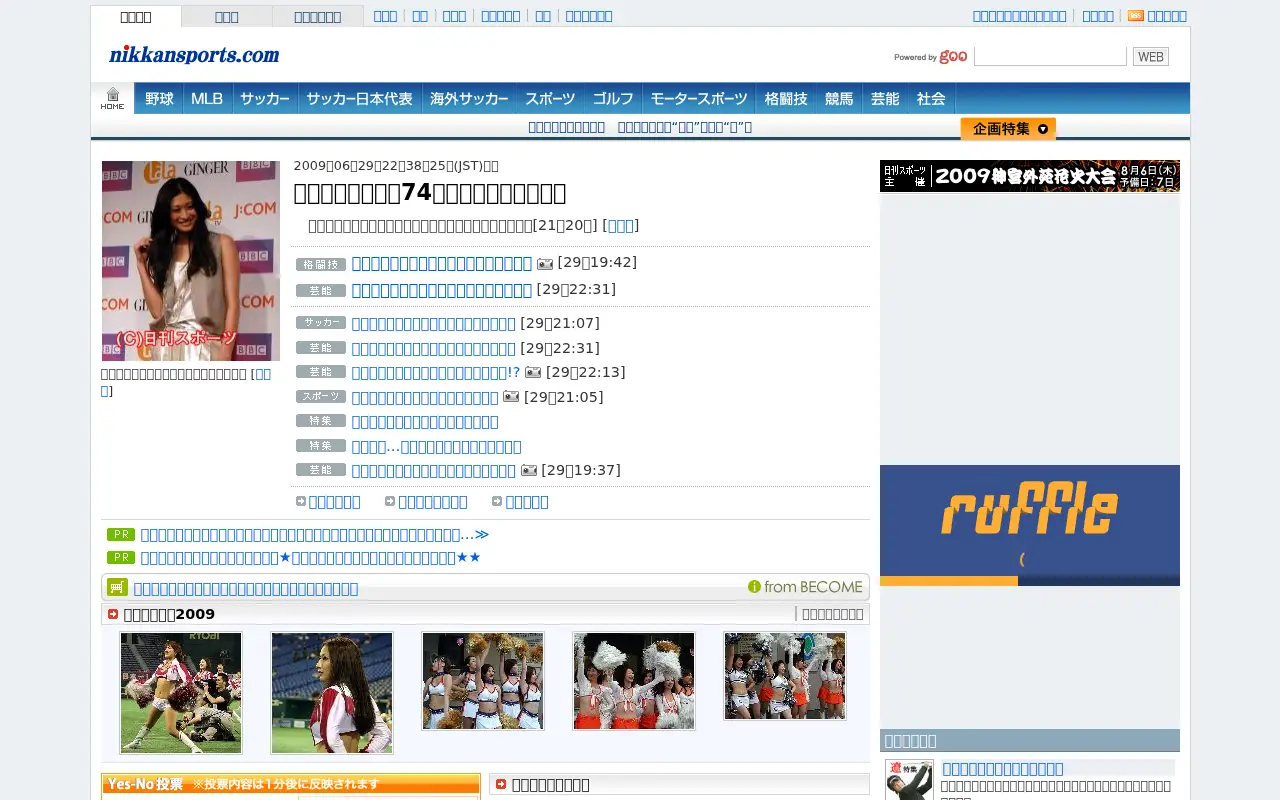
Task: Expand the orange 企画特集 dropdown
Action: (x=1008, y=129)
